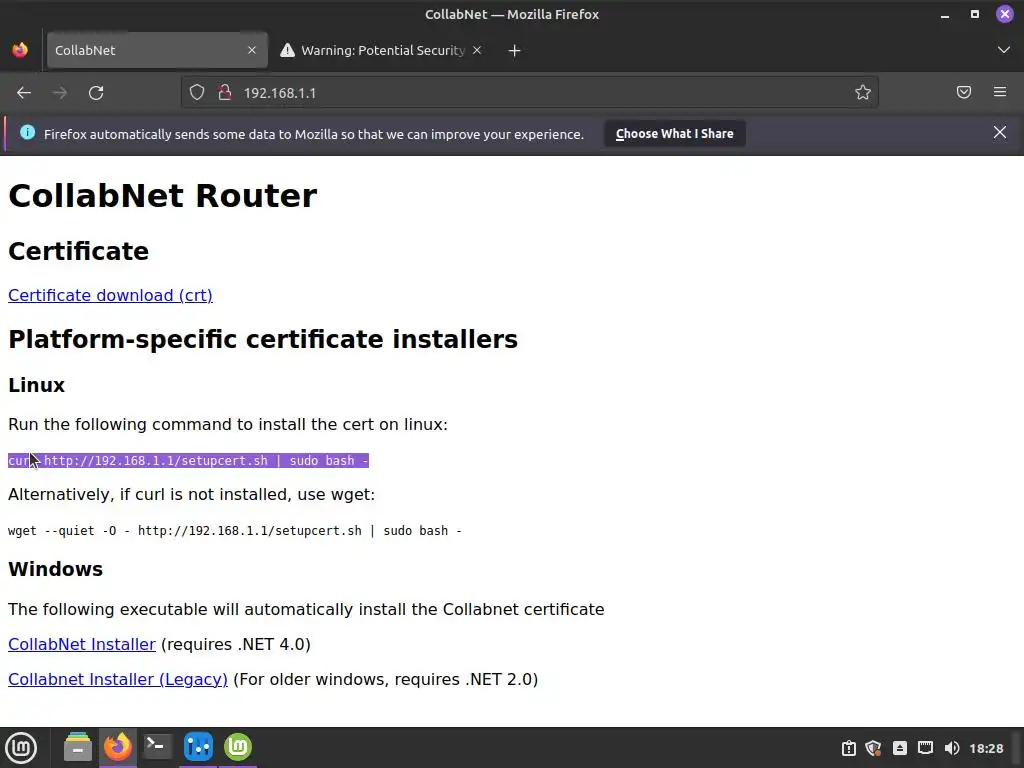The width and height of the screenshot is (1024, 768).
Task: Dismiss the Firefox data notification bar
Action: (1000, 133)
